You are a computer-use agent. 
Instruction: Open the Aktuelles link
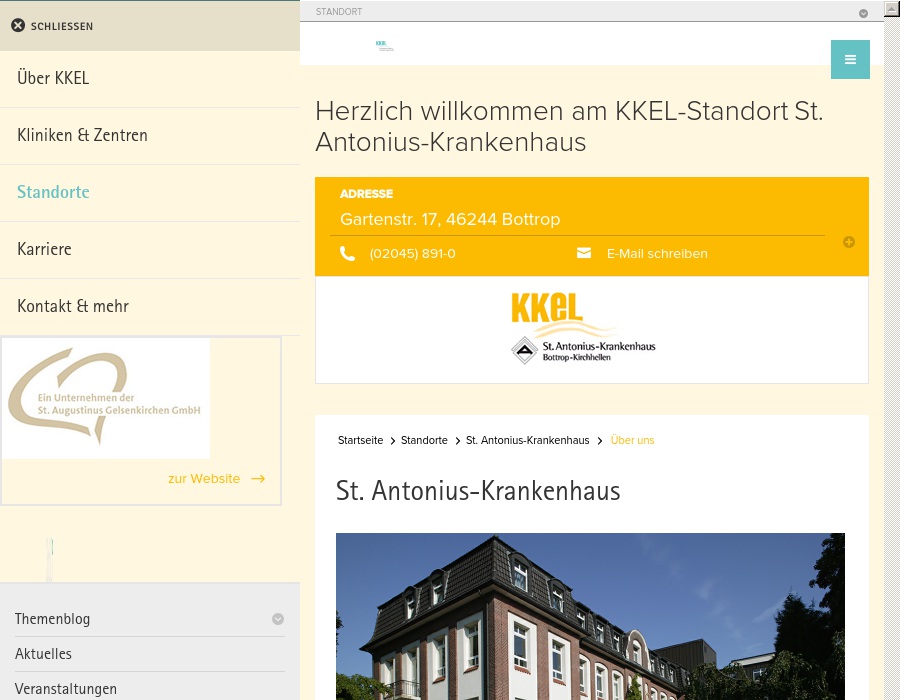[x=43, y=654]
